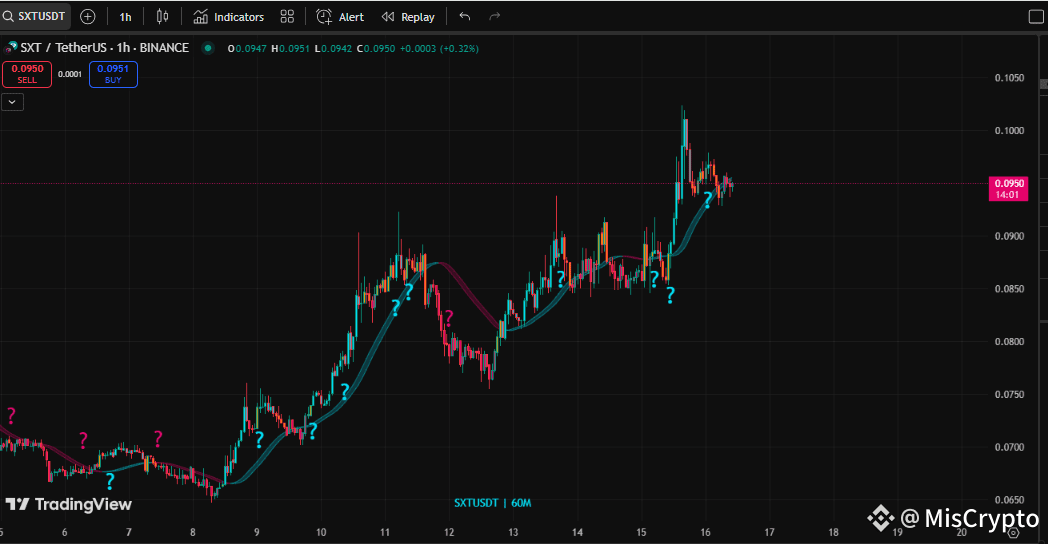Toggle fullscreen layout icon at top right
Image resolution: width=1048 pixels, height=544 pixels.
[x=1035, y=17]
